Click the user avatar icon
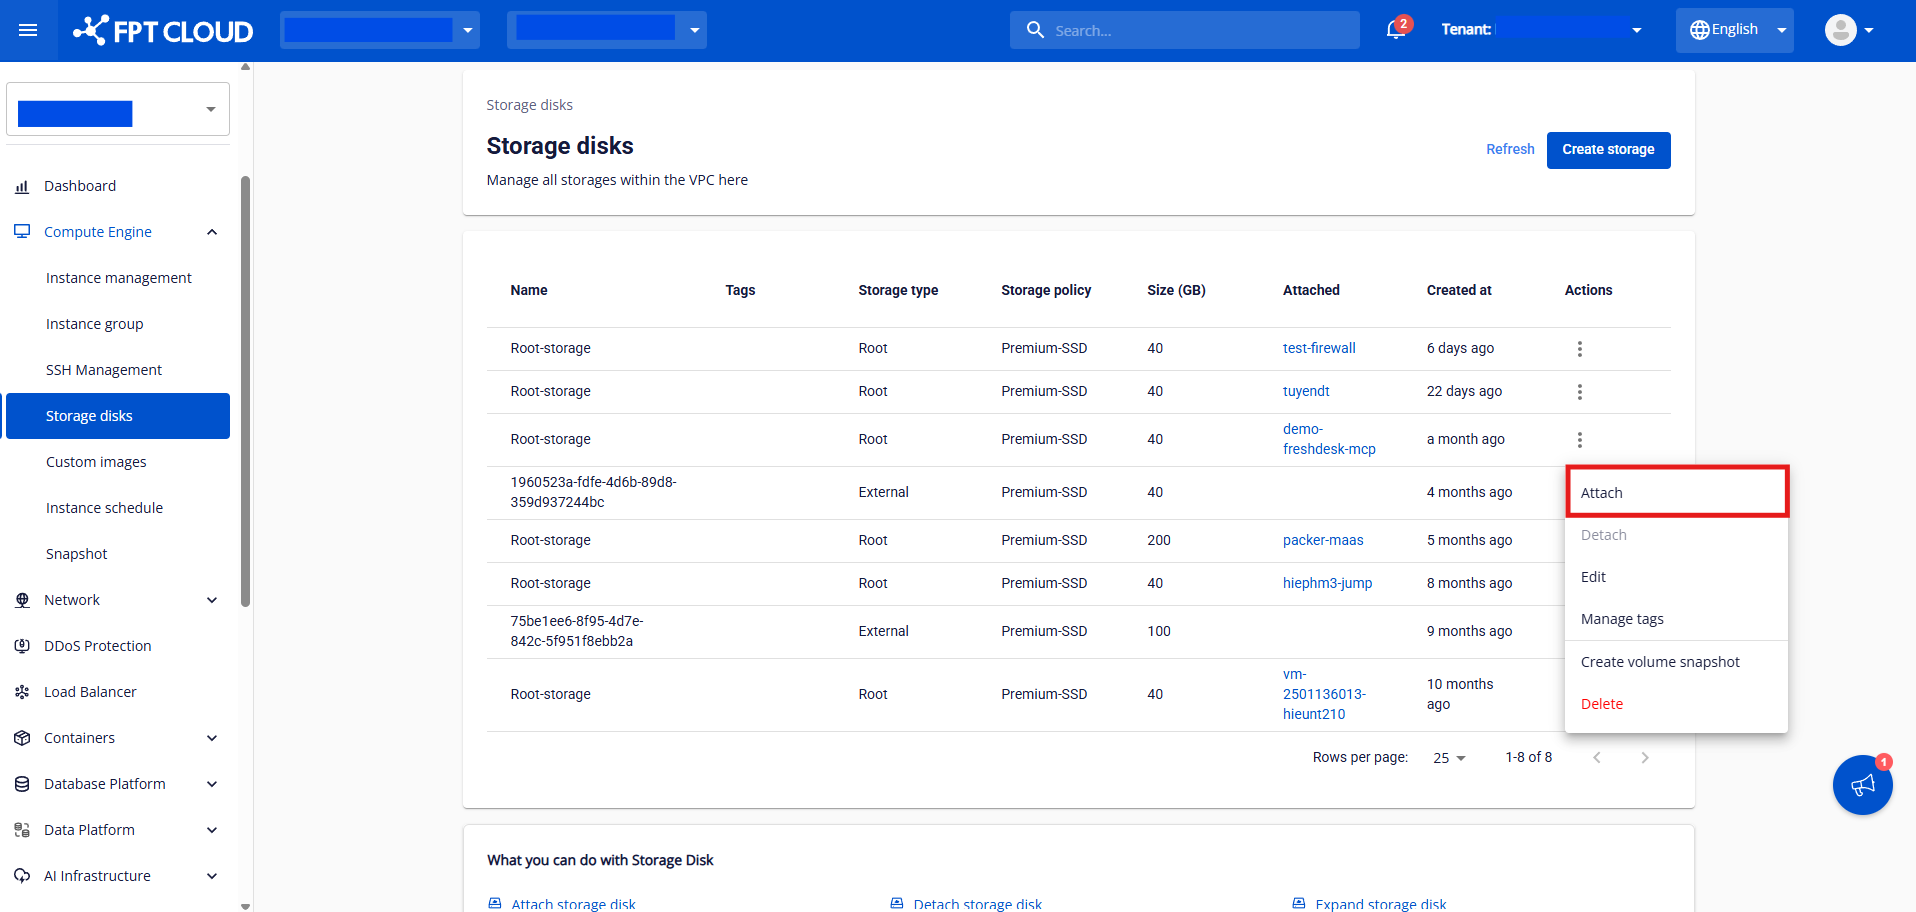The height and width of the screenshot is (912, 1916). (x=1840, y=30)
